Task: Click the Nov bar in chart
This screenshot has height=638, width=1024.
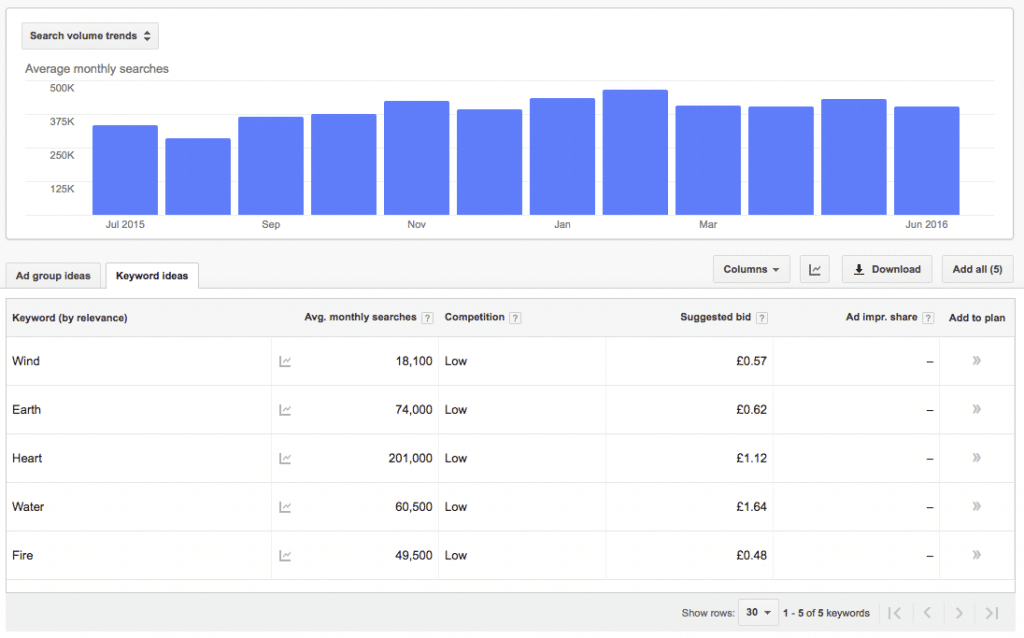Action: coord(417,158)
